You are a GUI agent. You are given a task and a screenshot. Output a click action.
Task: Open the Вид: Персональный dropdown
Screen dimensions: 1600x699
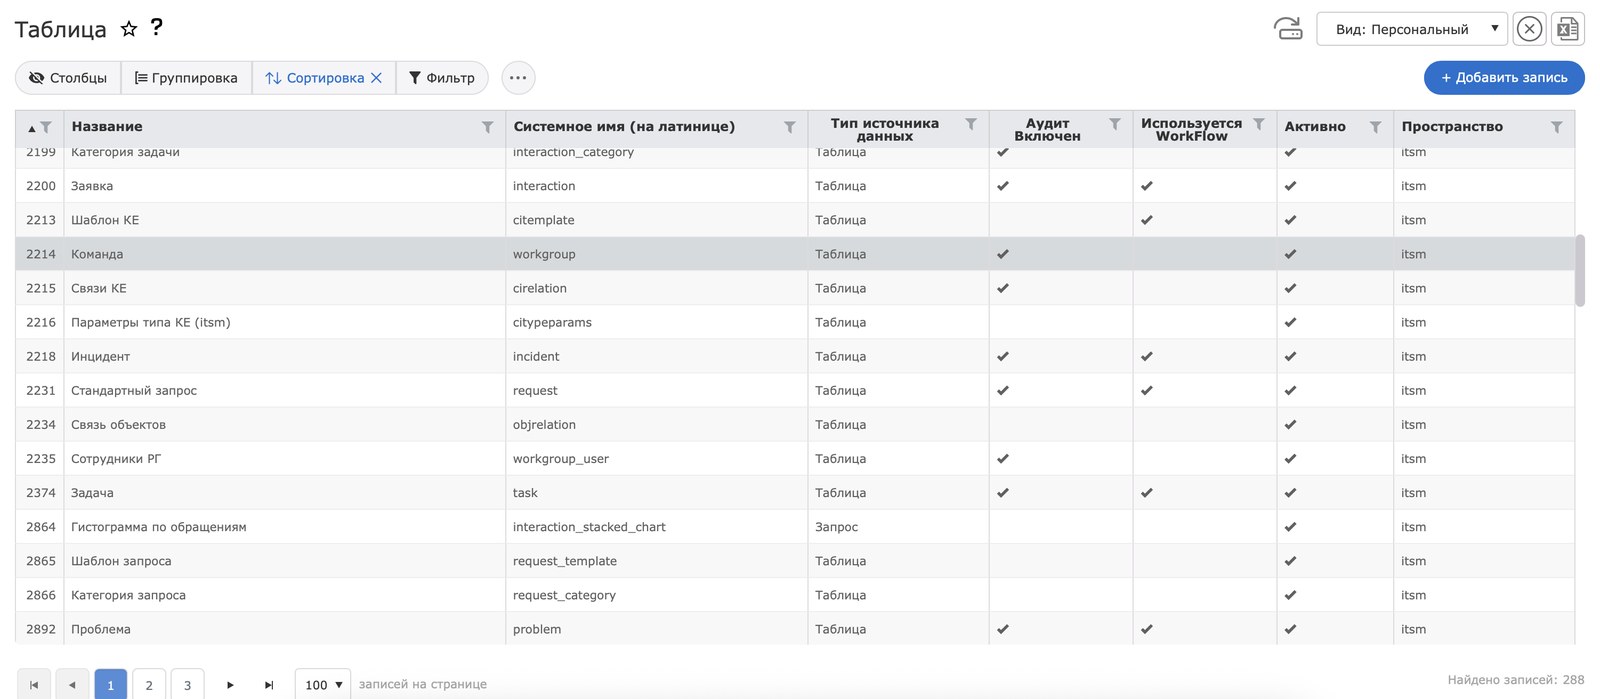(1411, 29)
